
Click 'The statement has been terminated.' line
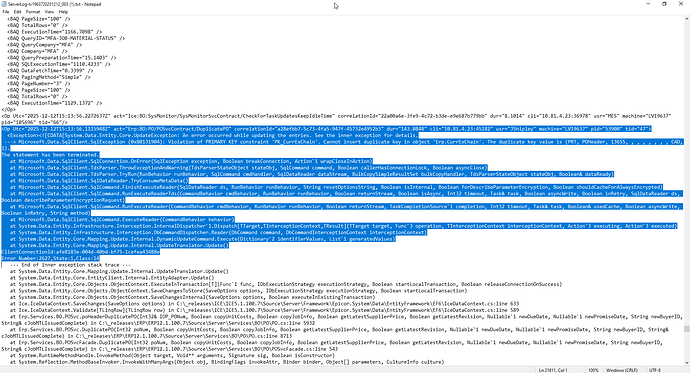click(50, 155)
